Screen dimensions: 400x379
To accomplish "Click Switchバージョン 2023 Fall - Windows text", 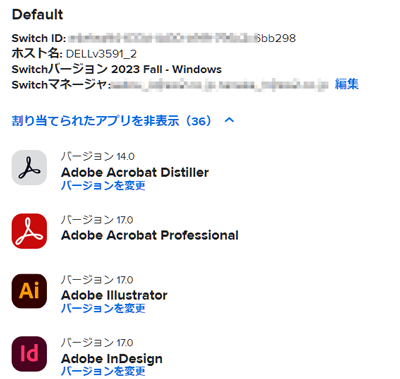I will point(117,69).
